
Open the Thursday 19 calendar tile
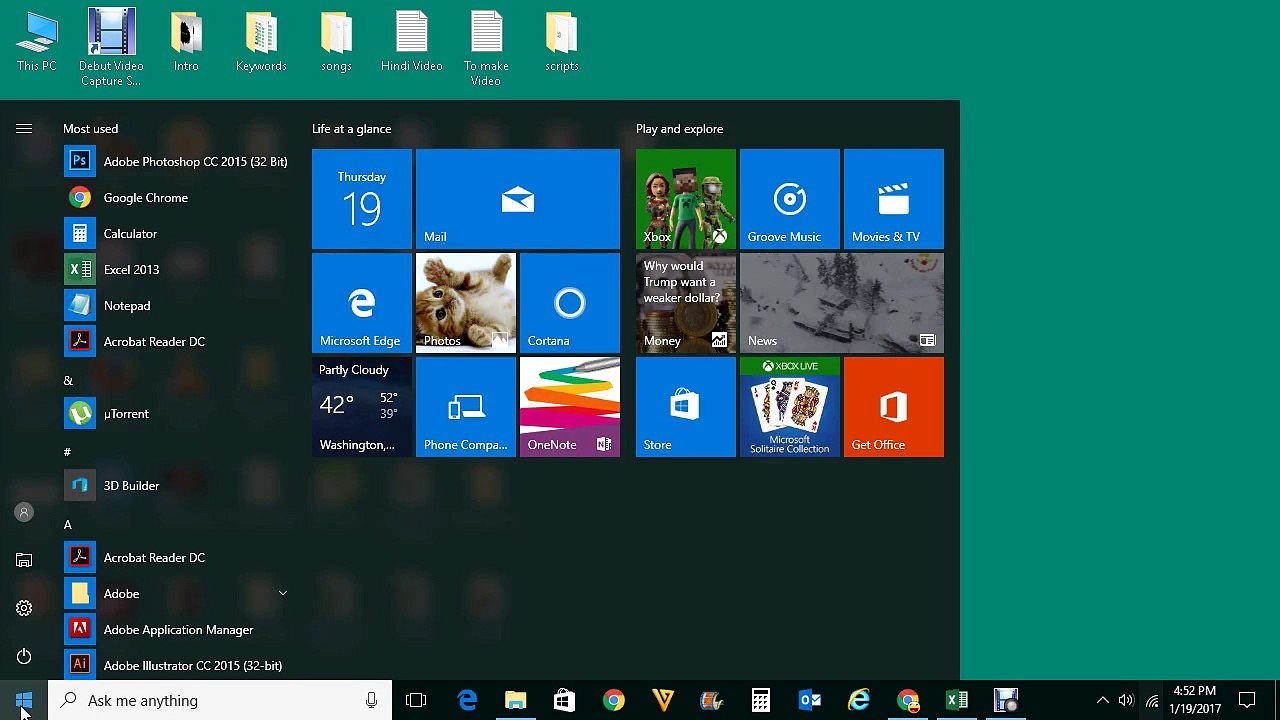pos(362,199)
